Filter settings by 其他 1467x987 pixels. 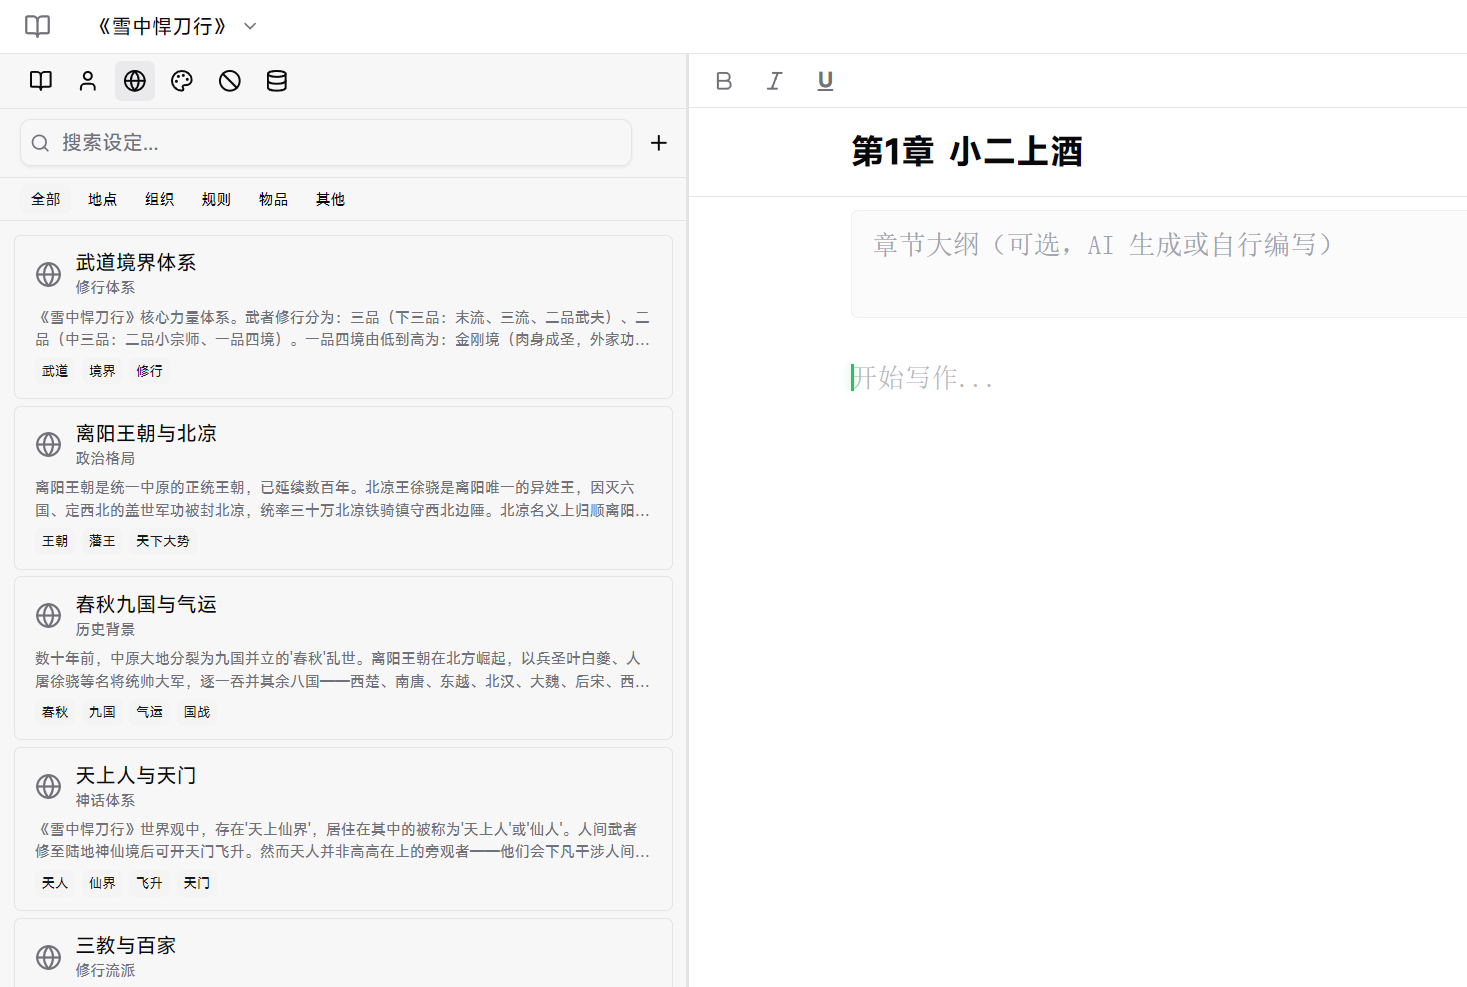(x=330, y=199)
